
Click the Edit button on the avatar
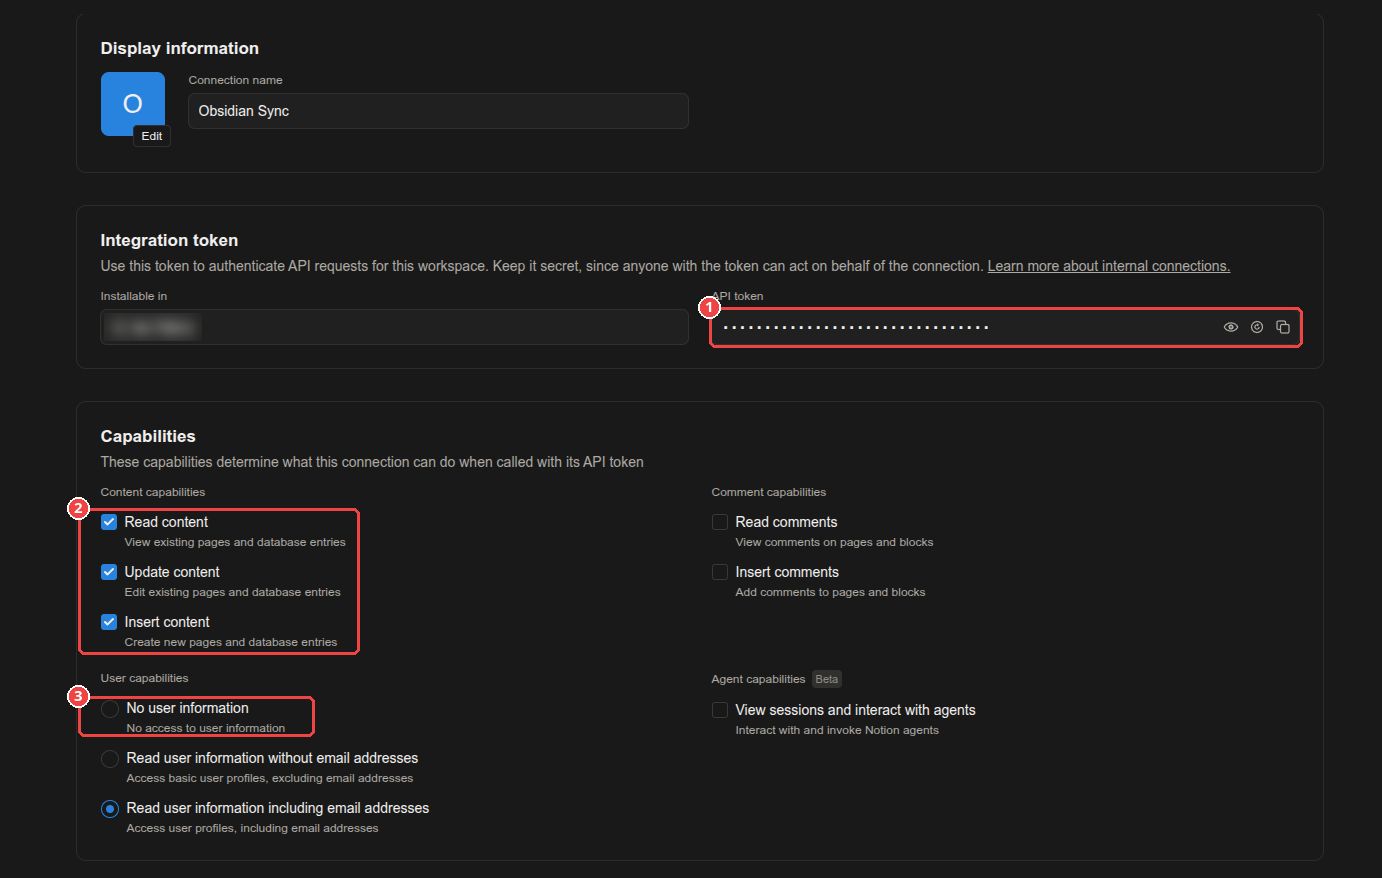(x=152, y=136)
